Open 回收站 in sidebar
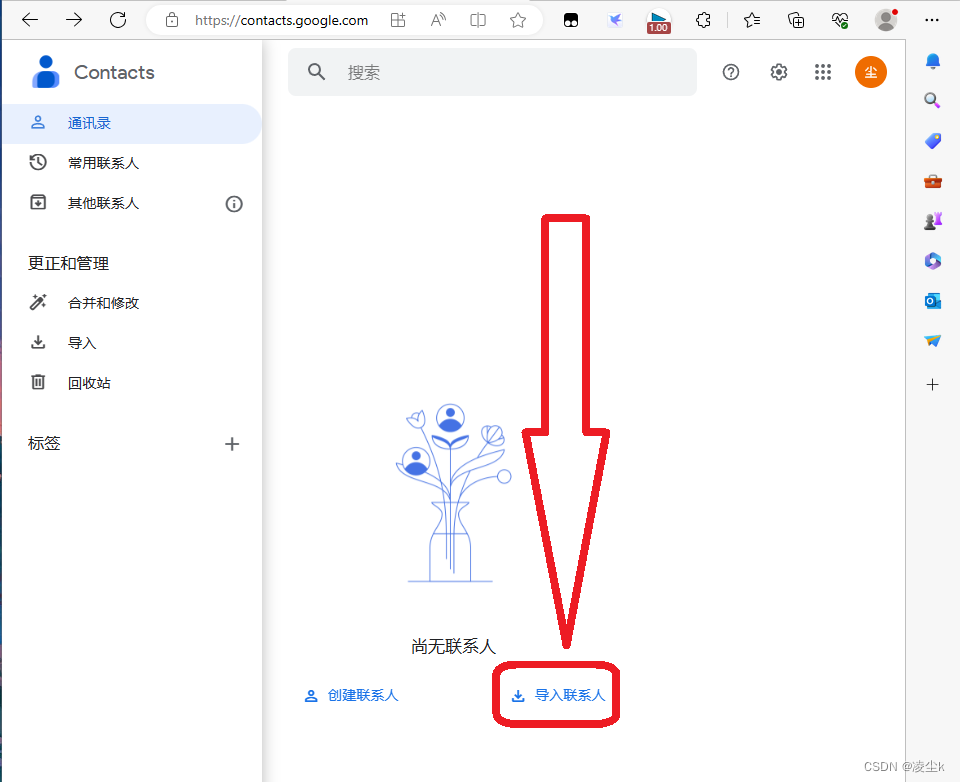 click(x=132, y=383)
